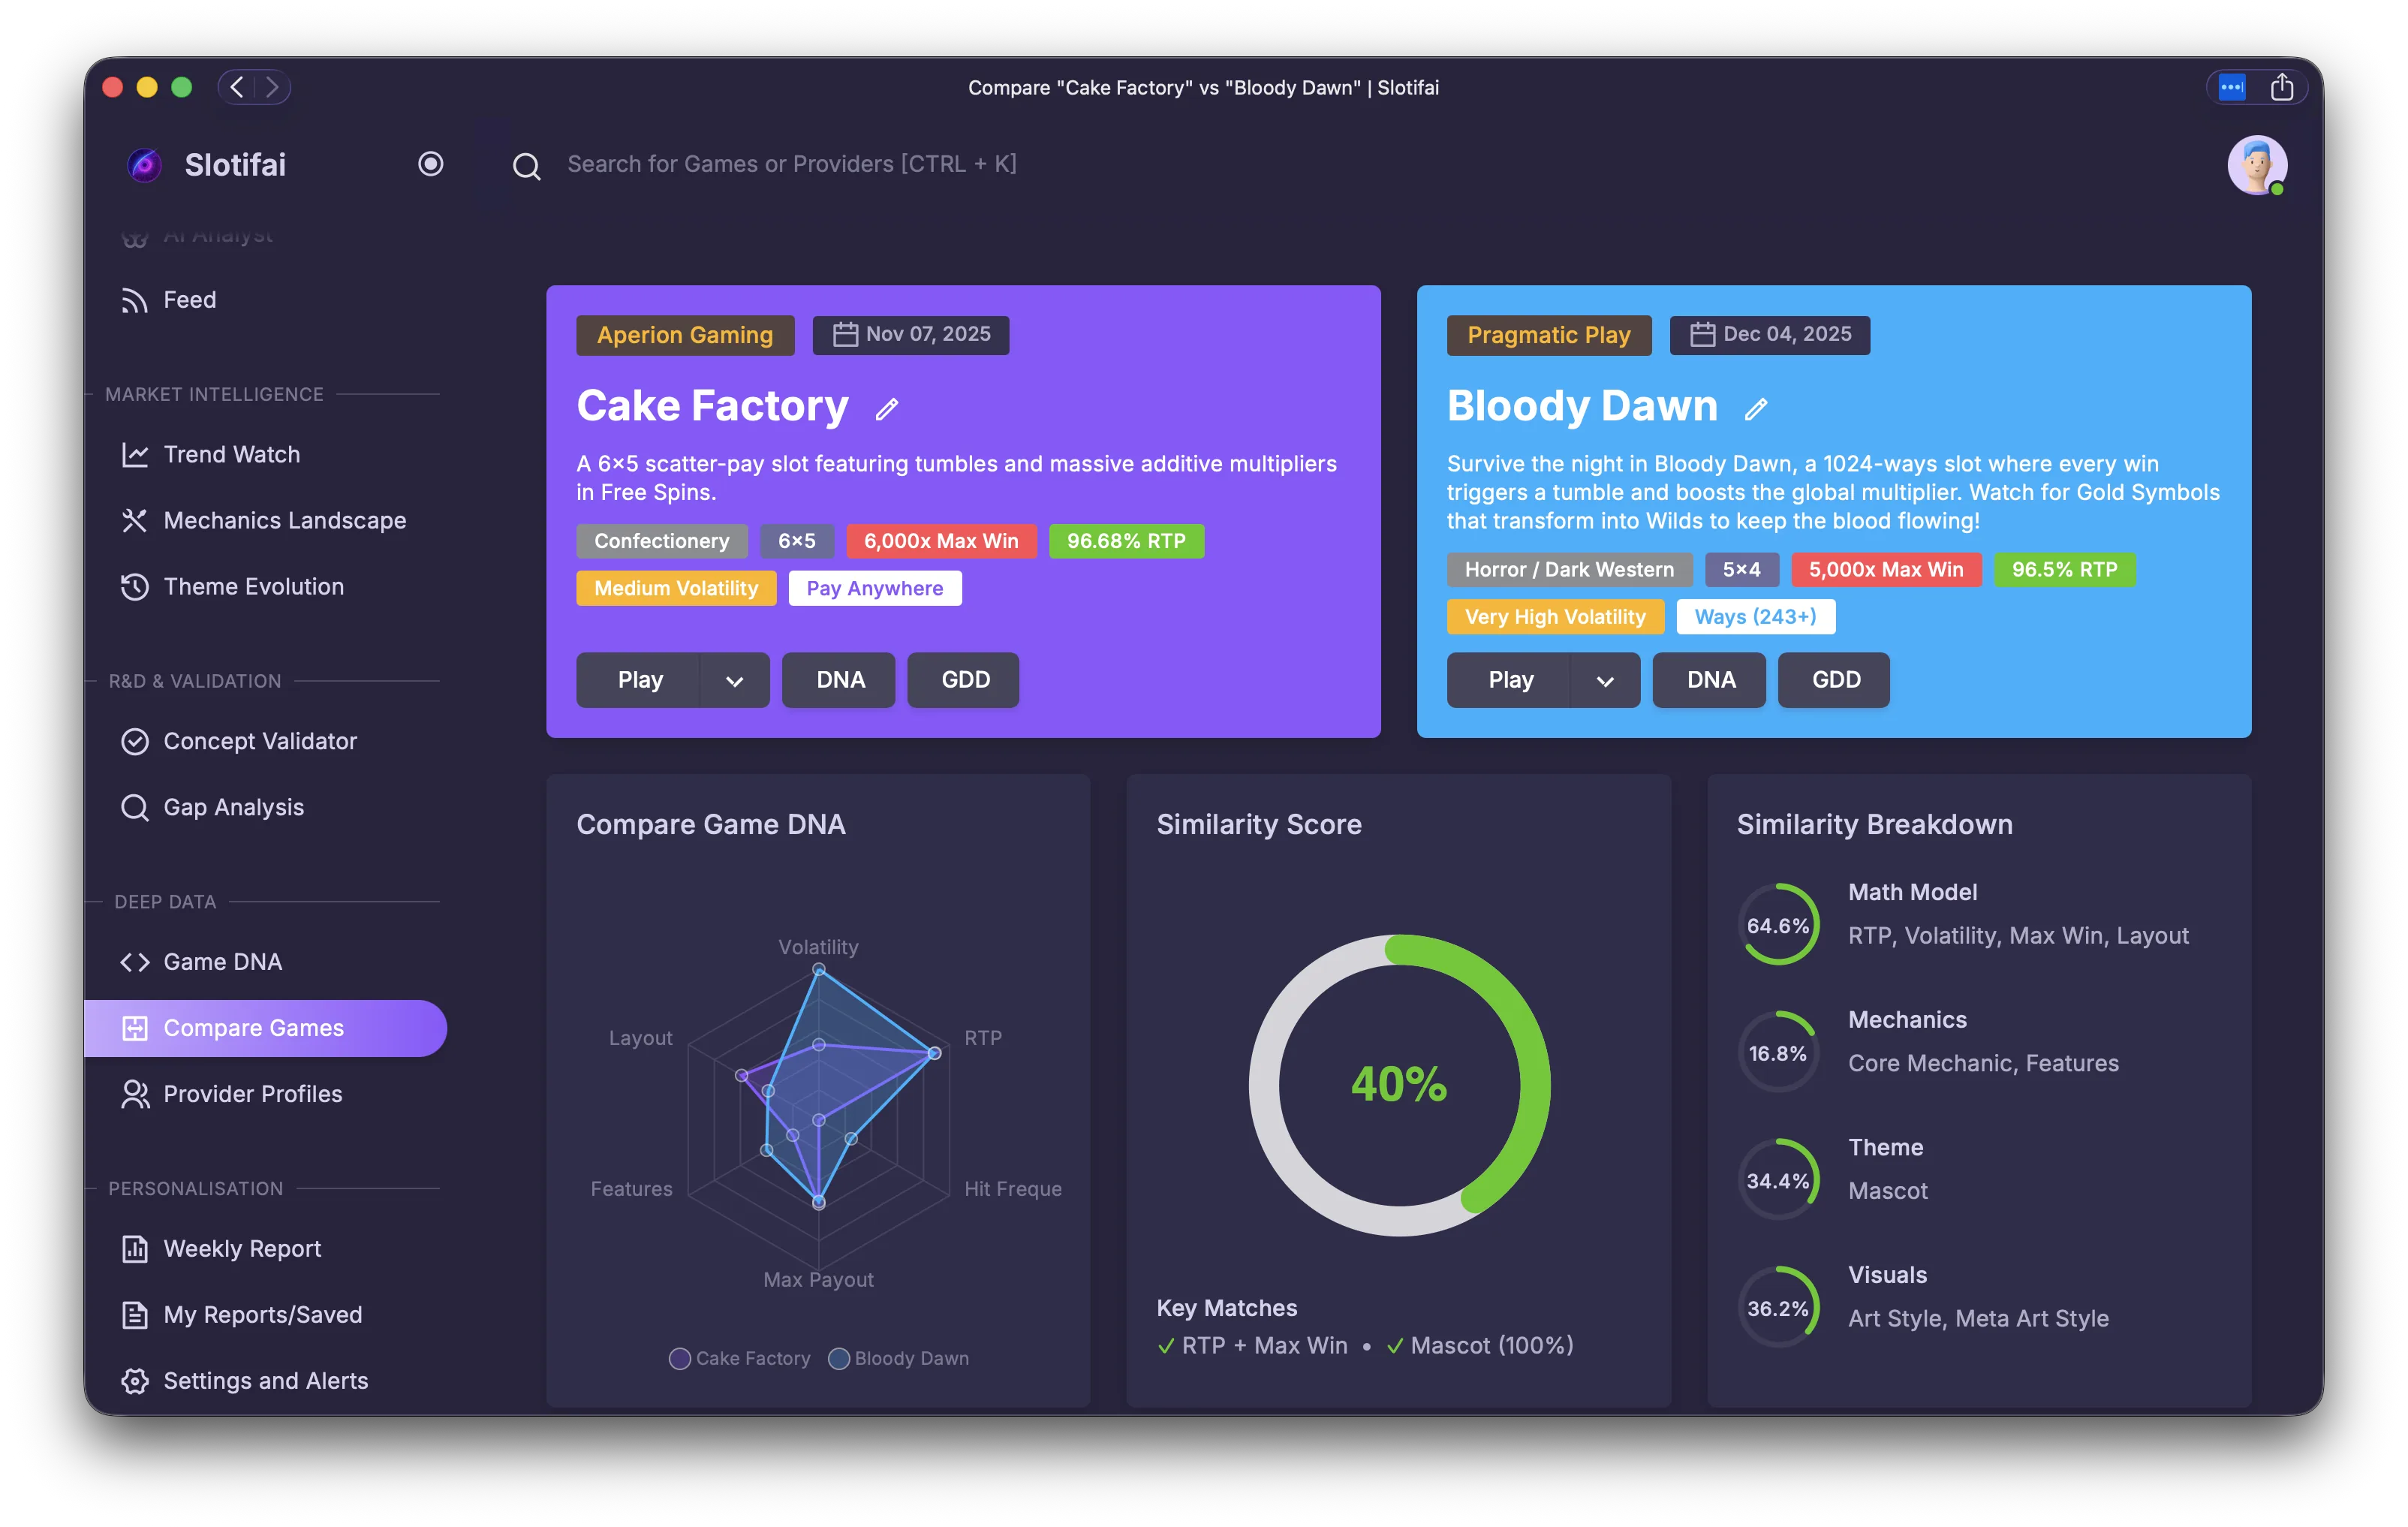Open Cake Factory DNA
Viewport: 2408px width, 1527px height.
[840, 680]
